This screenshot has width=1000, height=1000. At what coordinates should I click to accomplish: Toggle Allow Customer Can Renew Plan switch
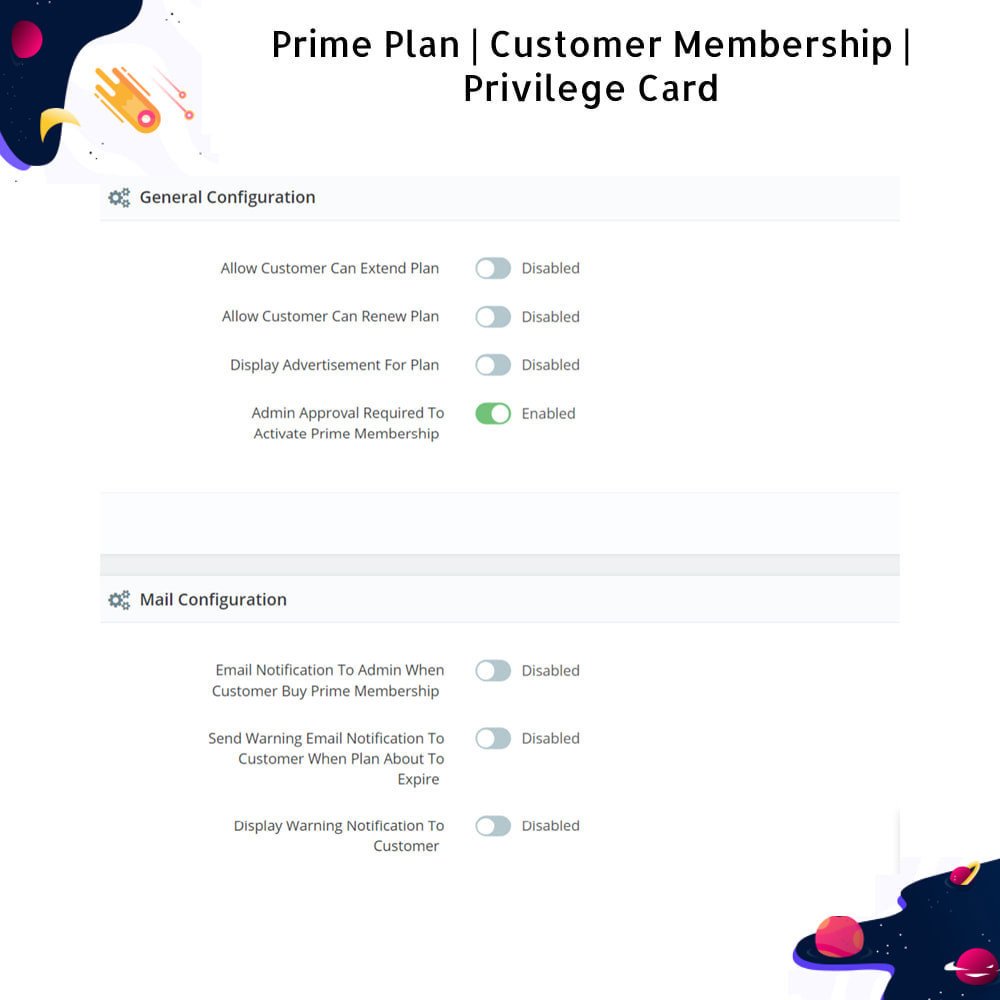(x=492, y=317)
